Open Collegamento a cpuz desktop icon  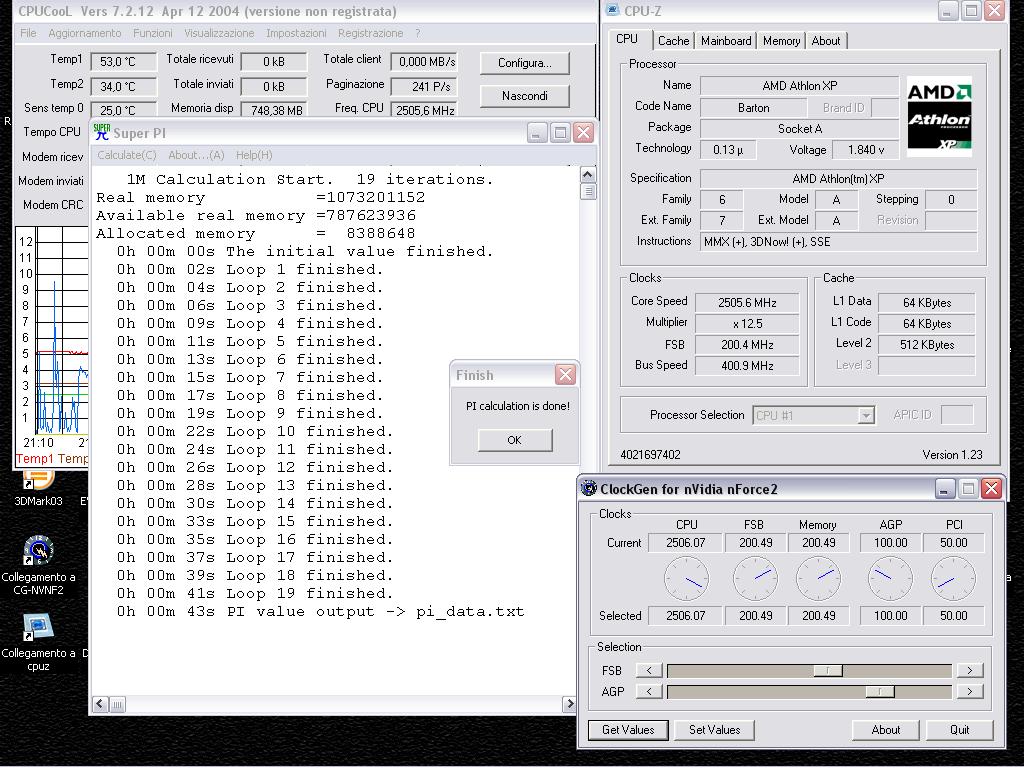click(x=38, y=642)
